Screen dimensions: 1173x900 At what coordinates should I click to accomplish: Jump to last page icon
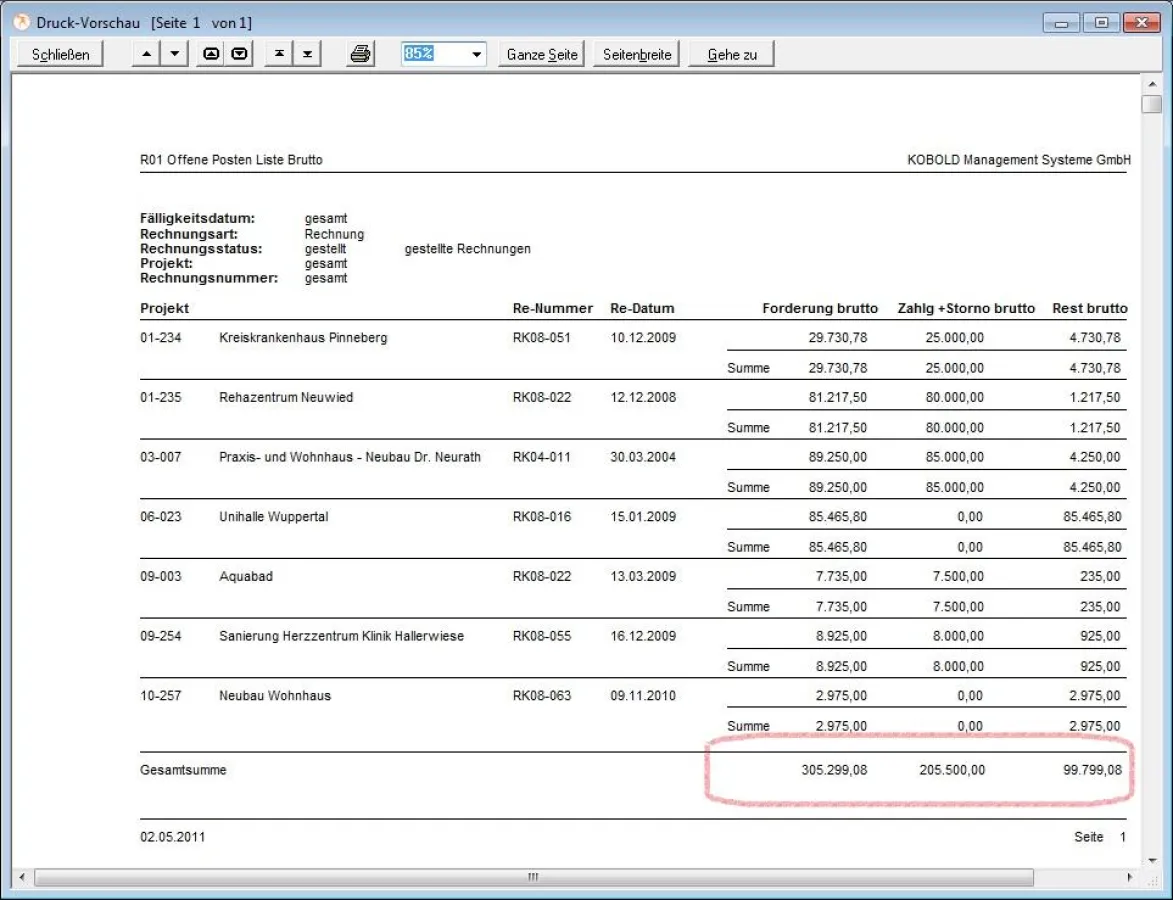pos(307,55)
